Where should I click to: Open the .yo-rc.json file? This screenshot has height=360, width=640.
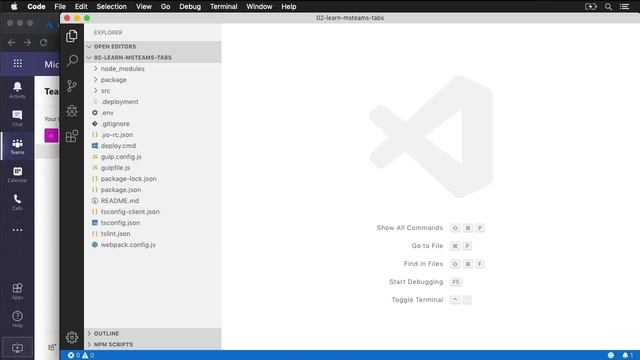coord(153,135)
